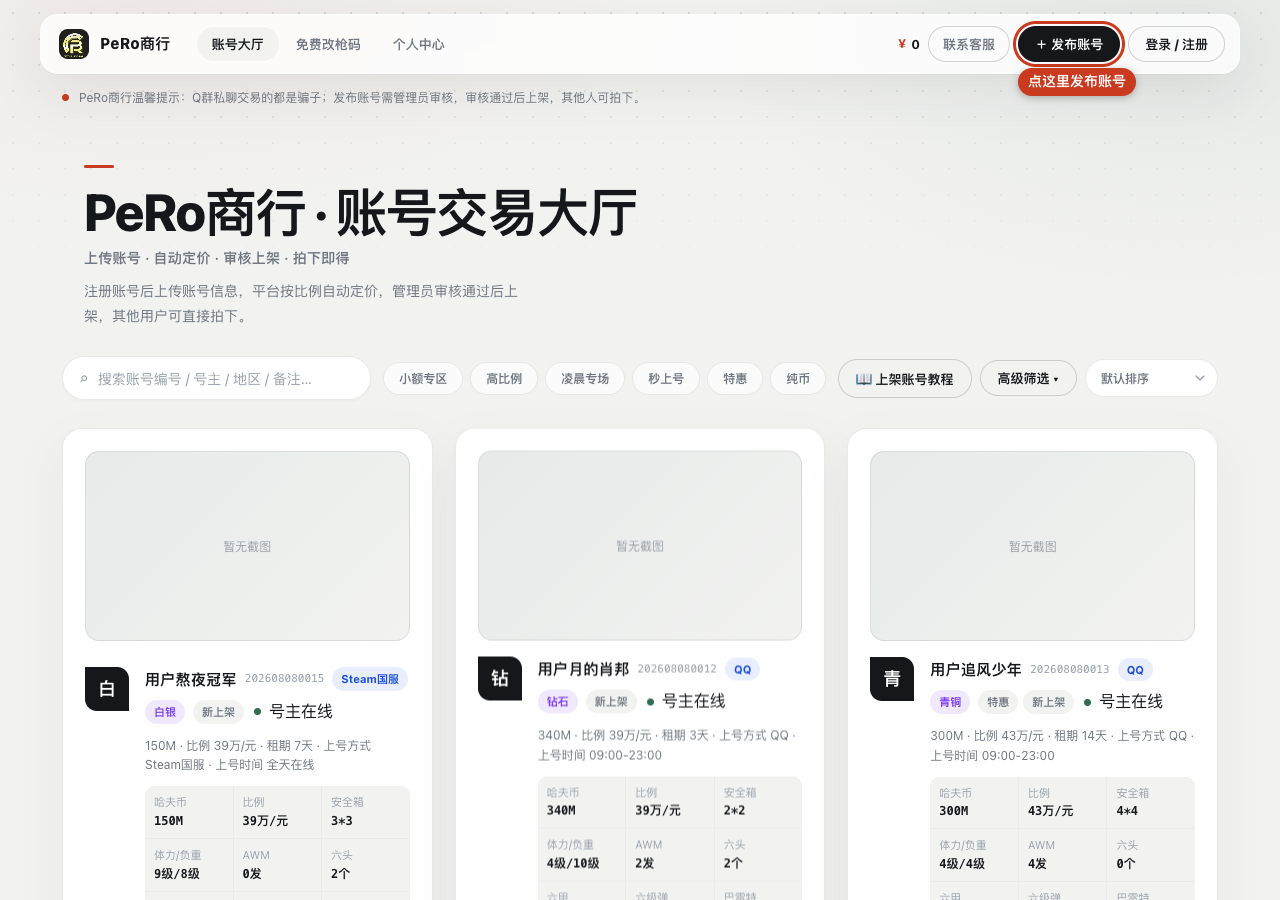Screen dimensions: 1280x900
Task: Open the 默认排序 sort dropdown
Action: (1152, 378)
